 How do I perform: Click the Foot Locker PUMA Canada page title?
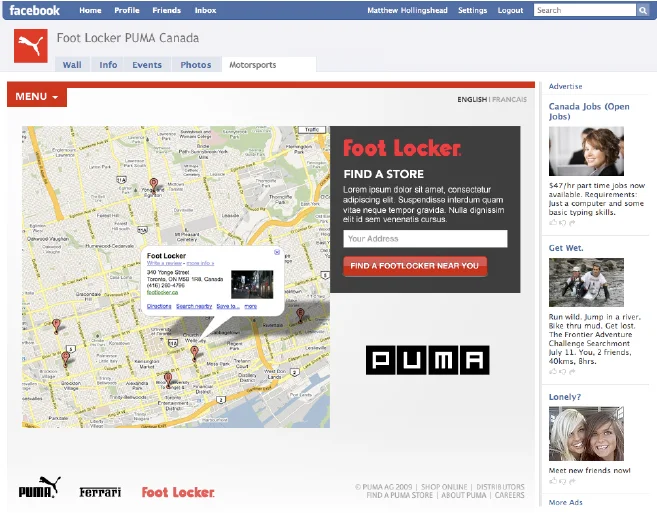(x=128, y=38)
